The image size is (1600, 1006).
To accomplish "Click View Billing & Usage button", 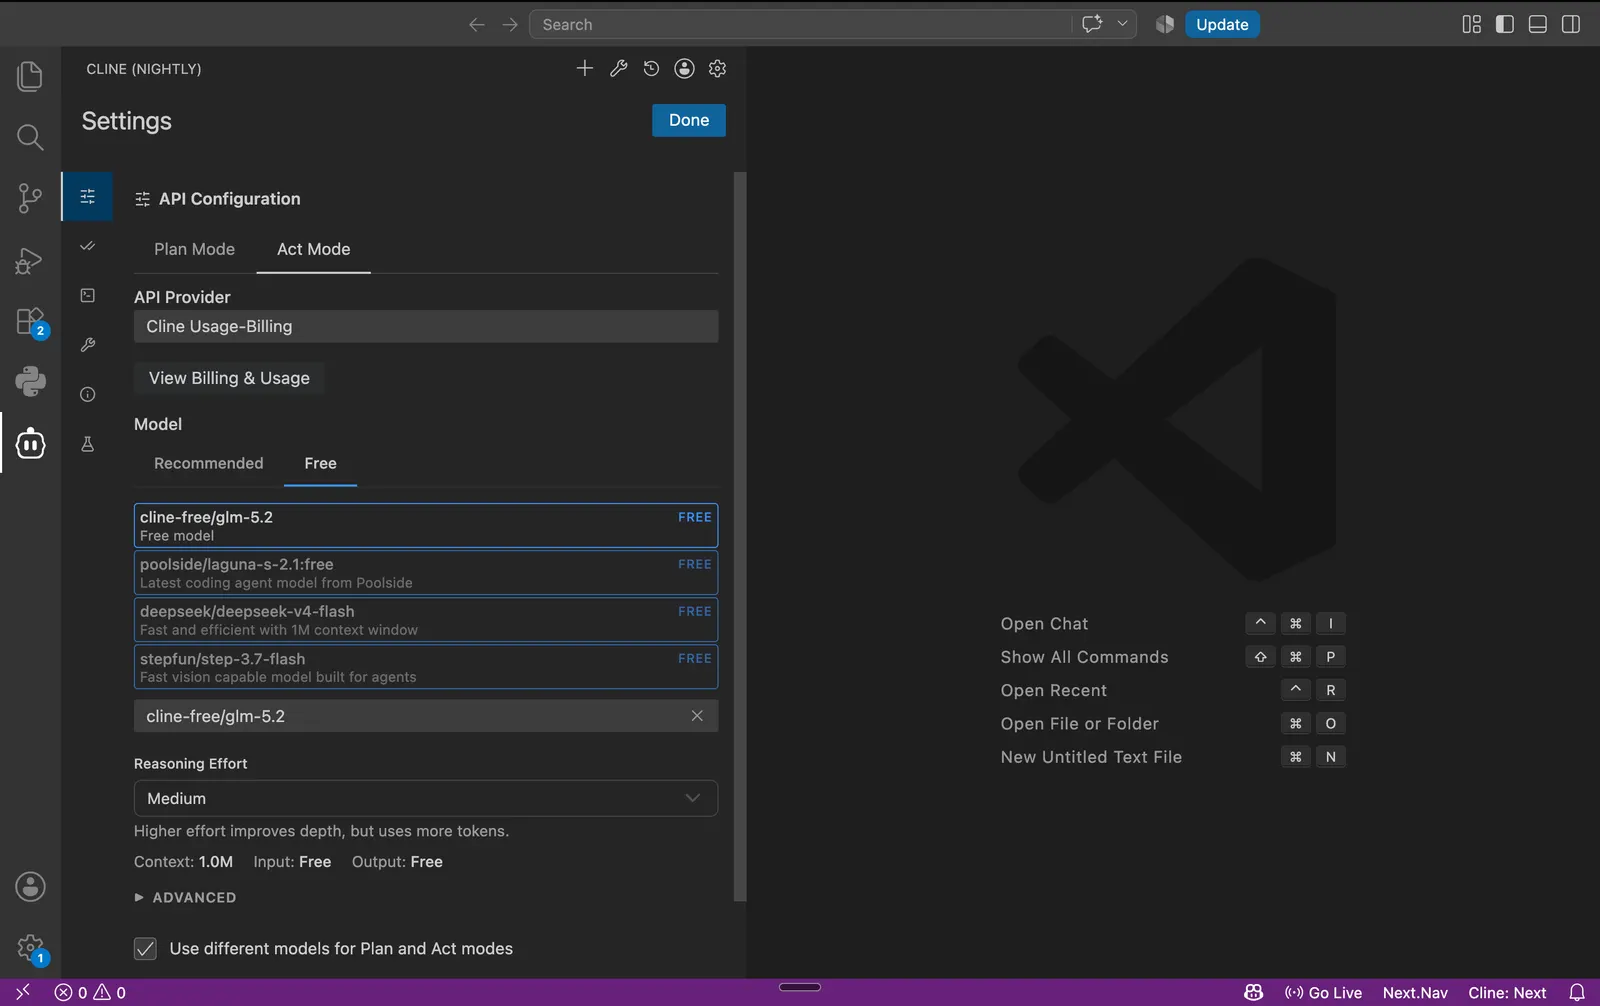I will (229, 378).
